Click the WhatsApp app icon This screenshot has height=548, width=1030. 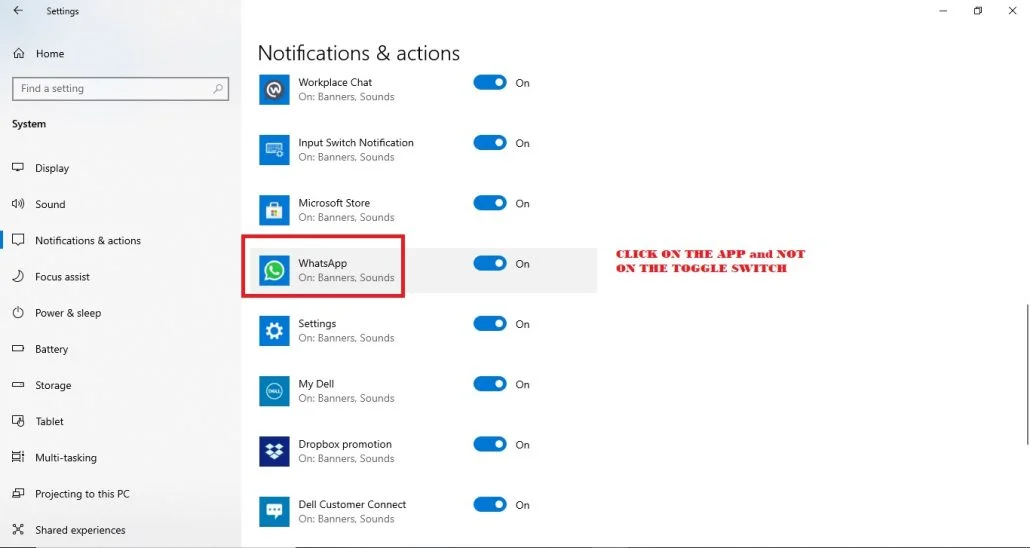pyautogui.click(x=274, y=270)
